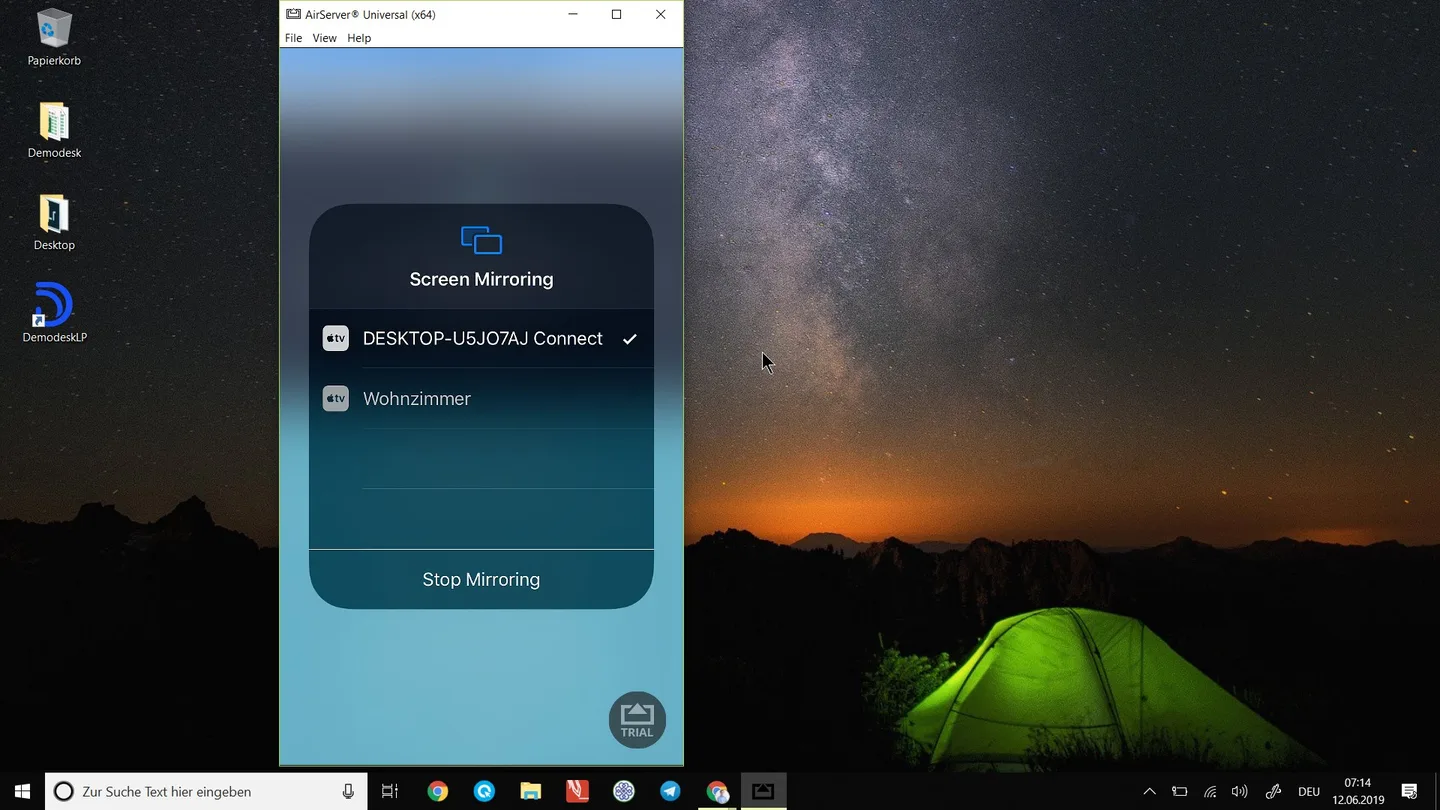Select Wohnzimmer Apple TV device

click(x=481, y=398)
